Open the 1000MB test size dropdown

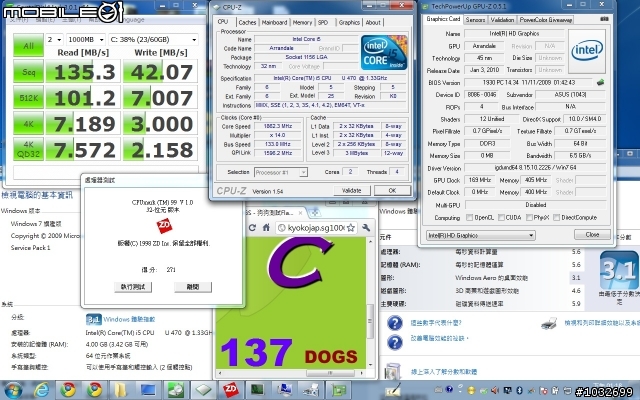[86, 40]
